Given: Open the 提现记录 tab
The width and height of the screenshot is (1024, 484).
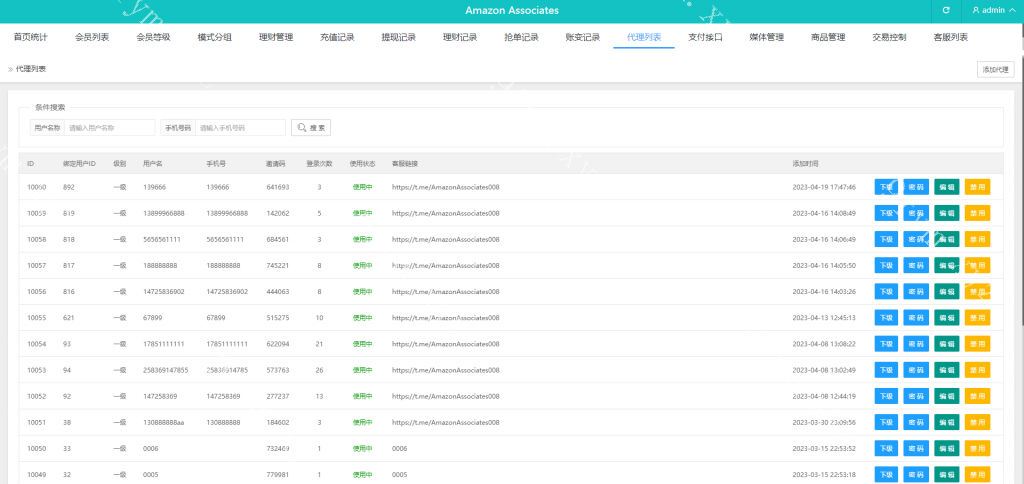Looking at the screenshot, I should pyautogui.click(x=399, y=37).
